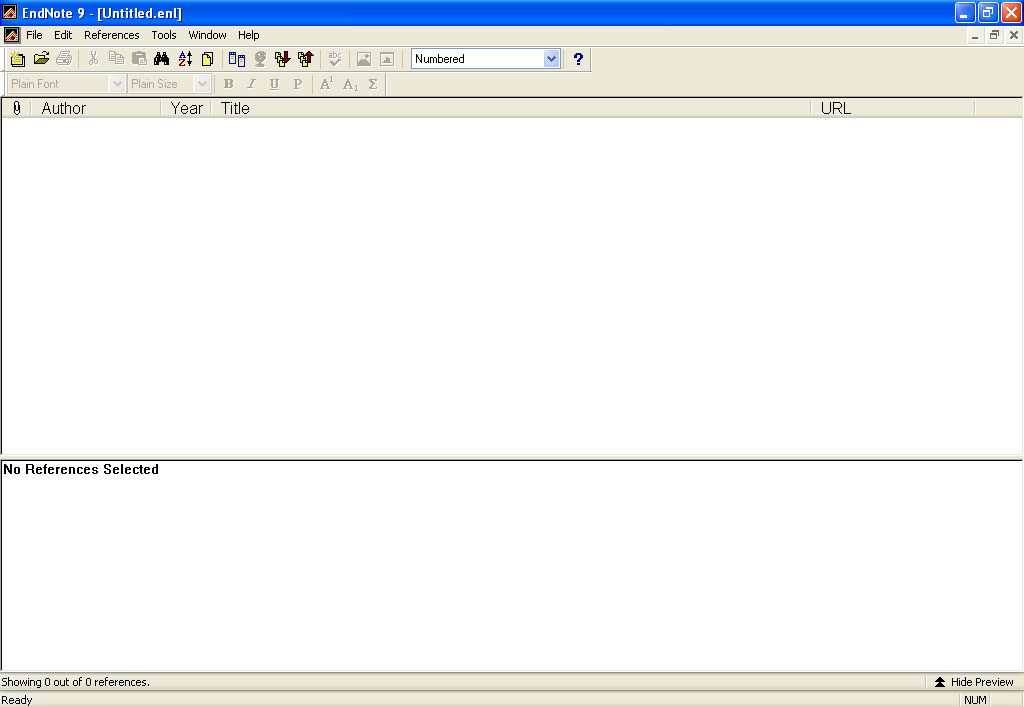Viewport: 1024px width, 707px height.
Task: Click the Copy toolbar icon
Action: coord(116,59)
